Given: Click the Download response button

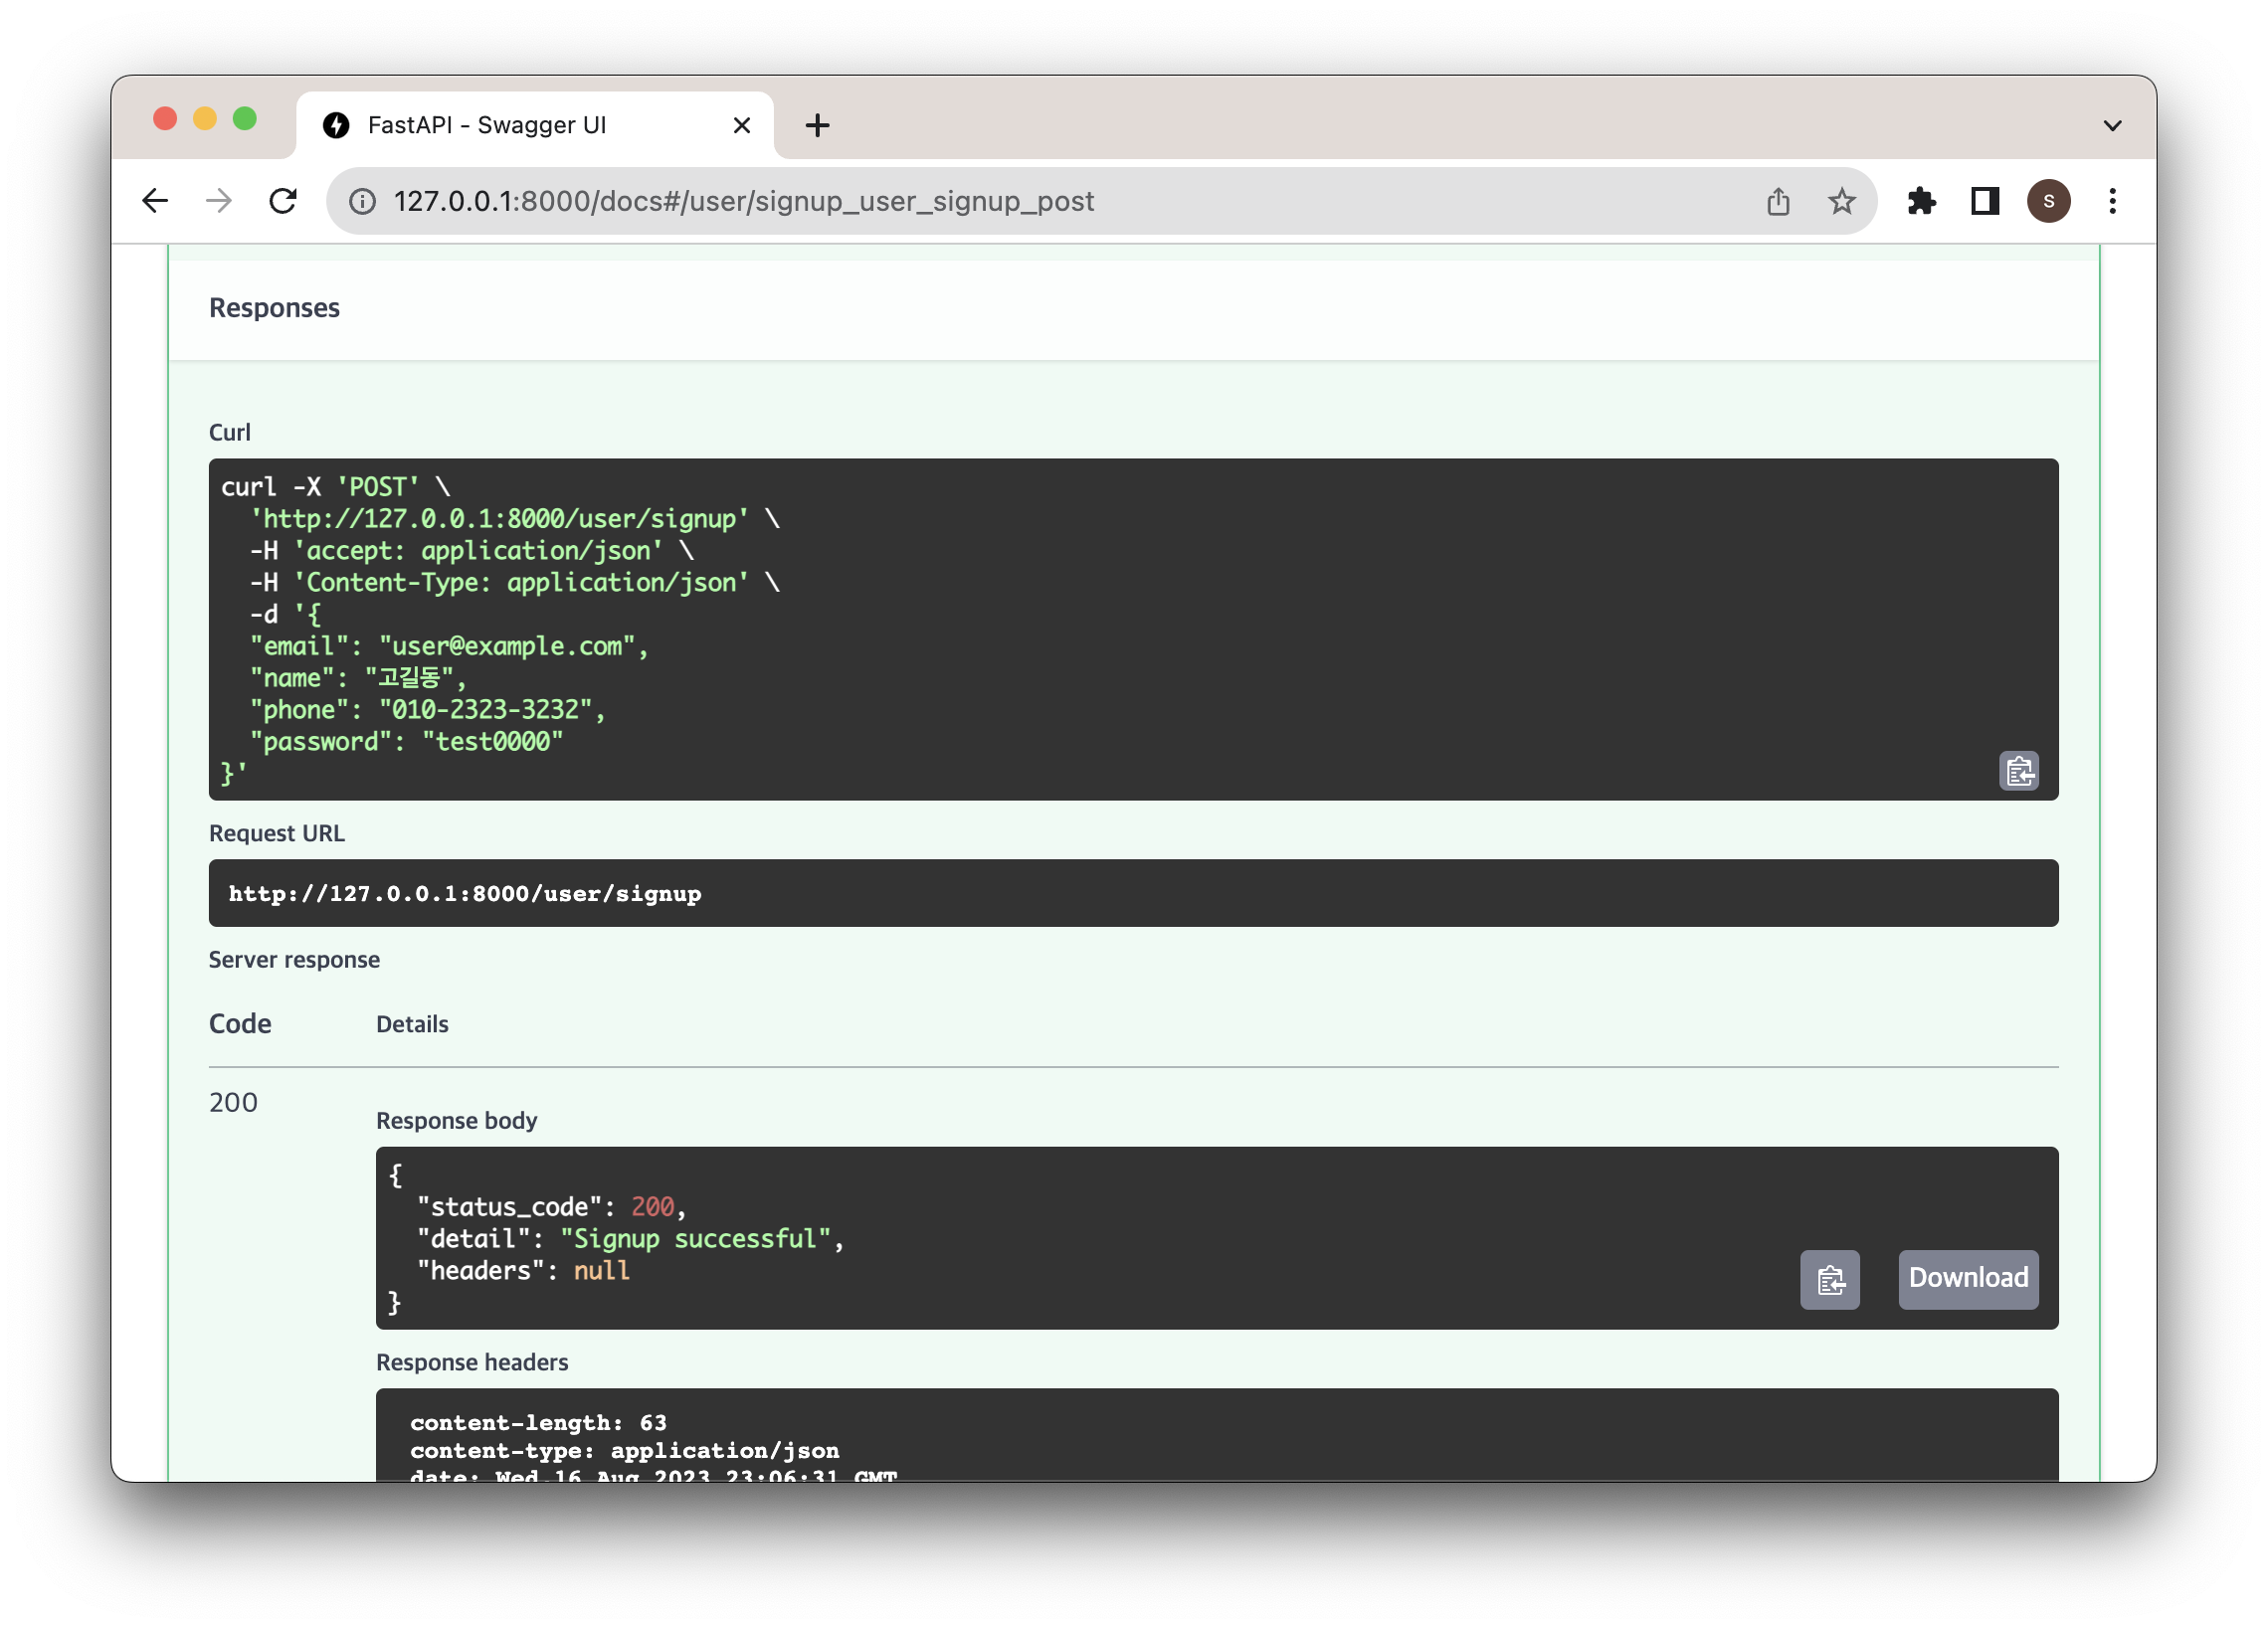Looking at the screenshot, I should pyautogui.click(x=1967, y=1278).
